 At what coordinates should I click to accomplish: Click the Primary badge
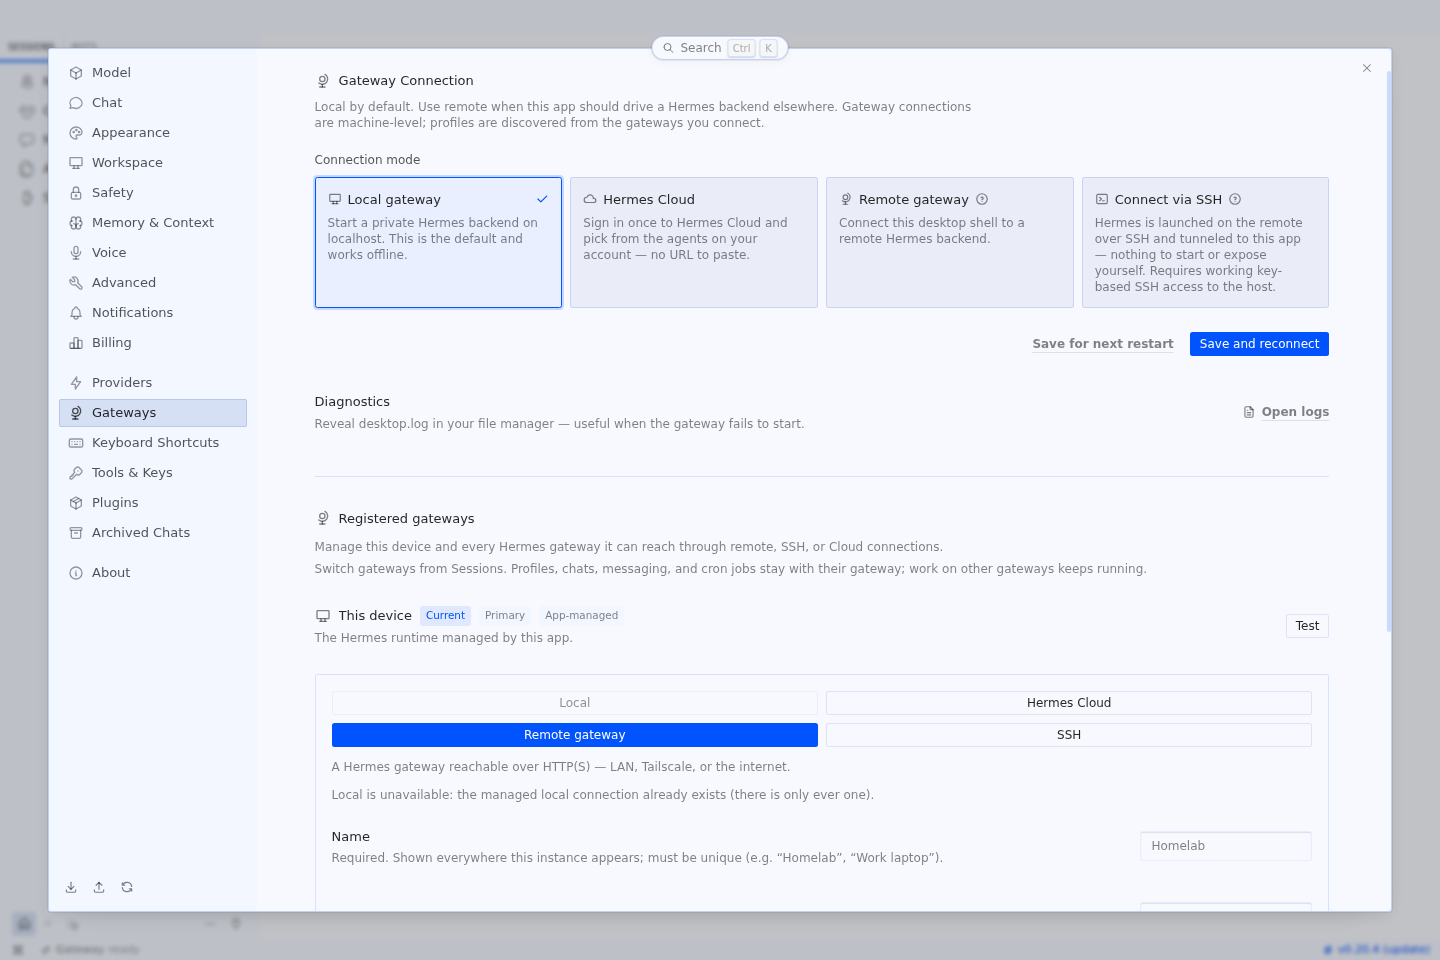[505, 616]
